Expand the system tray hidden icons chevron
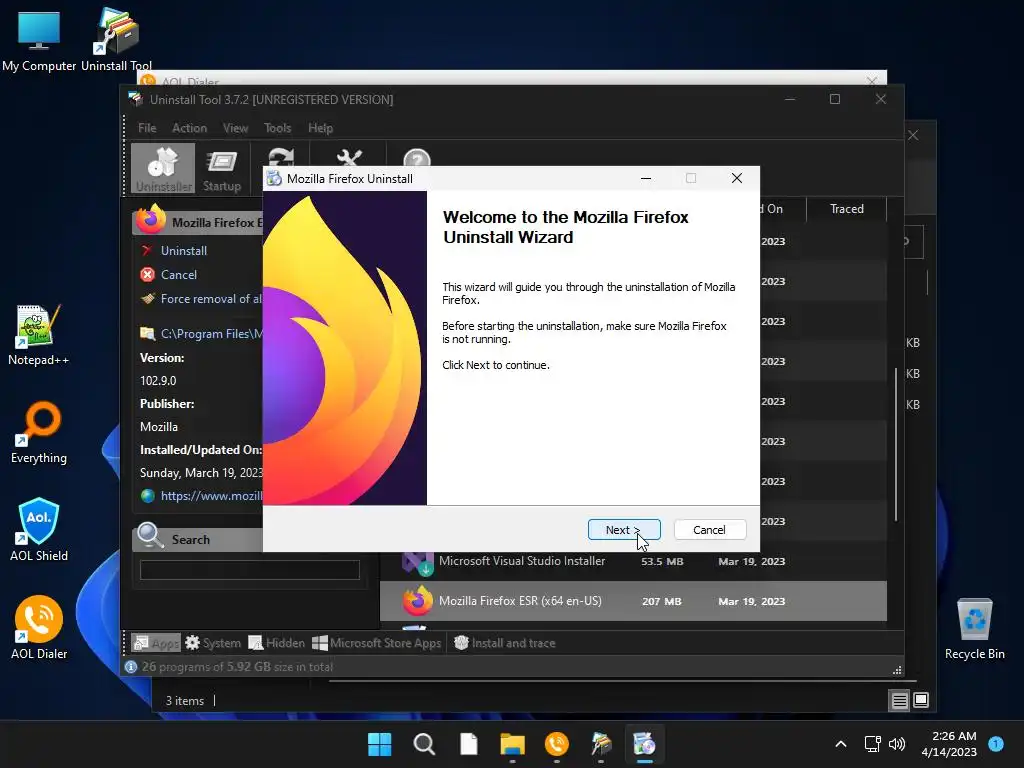Screen dimensions: 1024x768 (841, 744)
